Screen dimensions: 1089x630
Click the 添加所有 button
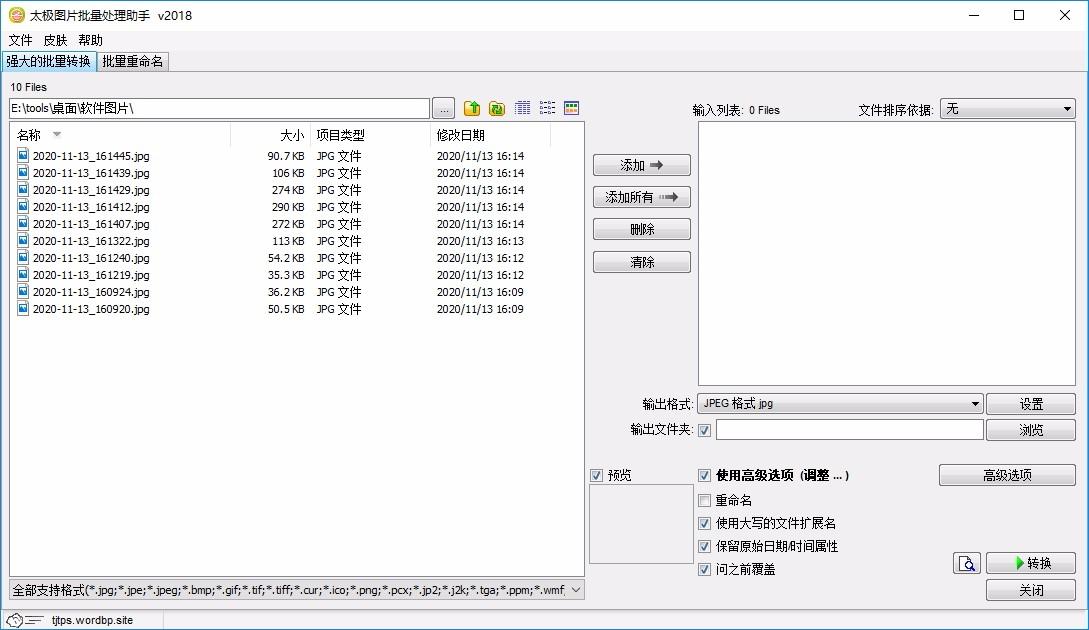pos(641,197)
